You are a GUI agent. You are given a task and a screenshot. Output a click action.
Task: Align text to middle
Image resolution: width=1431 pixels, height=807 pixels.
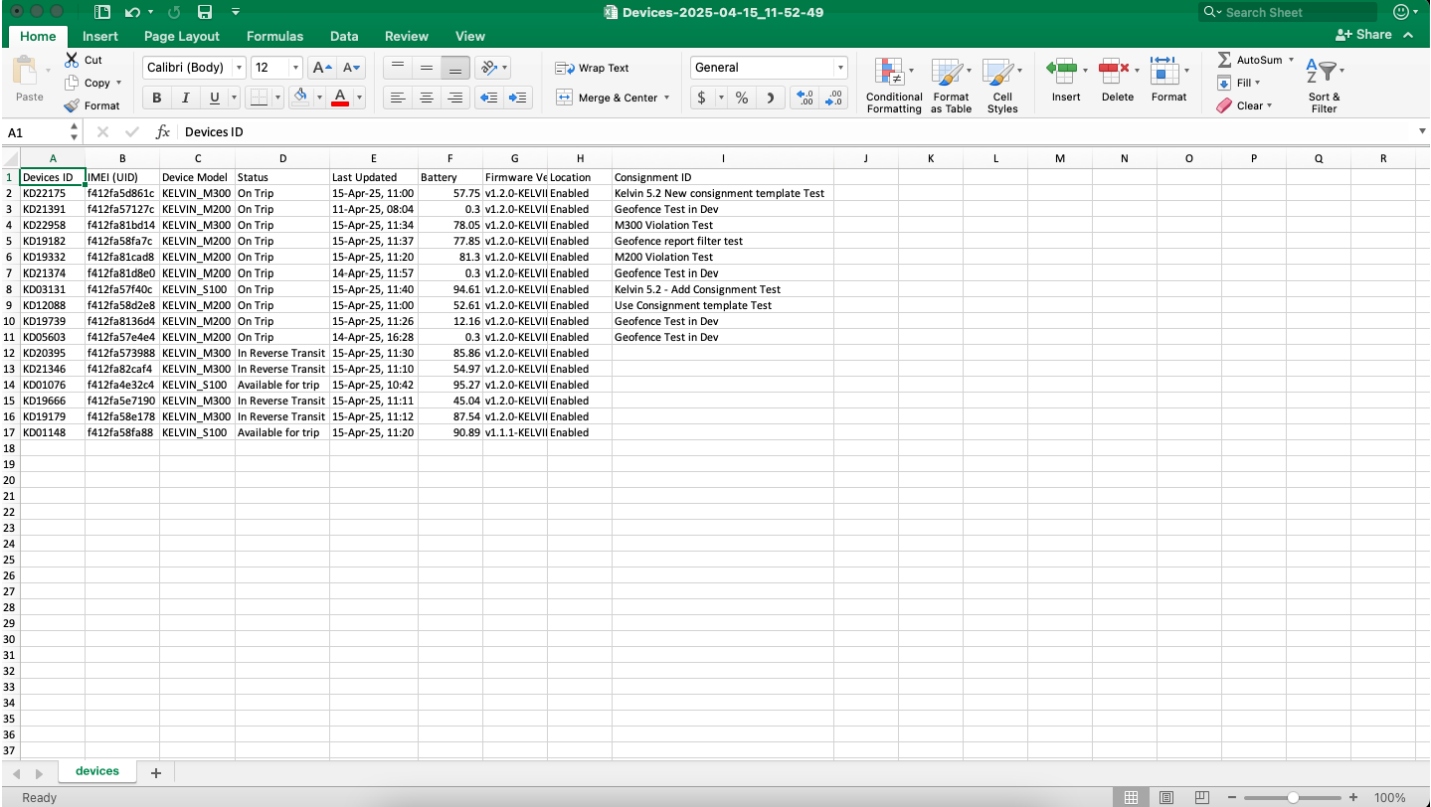pos(426,68)
